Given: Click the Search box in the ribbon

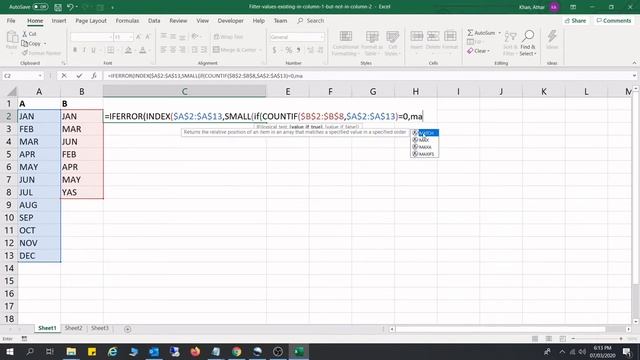Looking at the screenshot, I should pyautogui.click(x=311, y=20).
